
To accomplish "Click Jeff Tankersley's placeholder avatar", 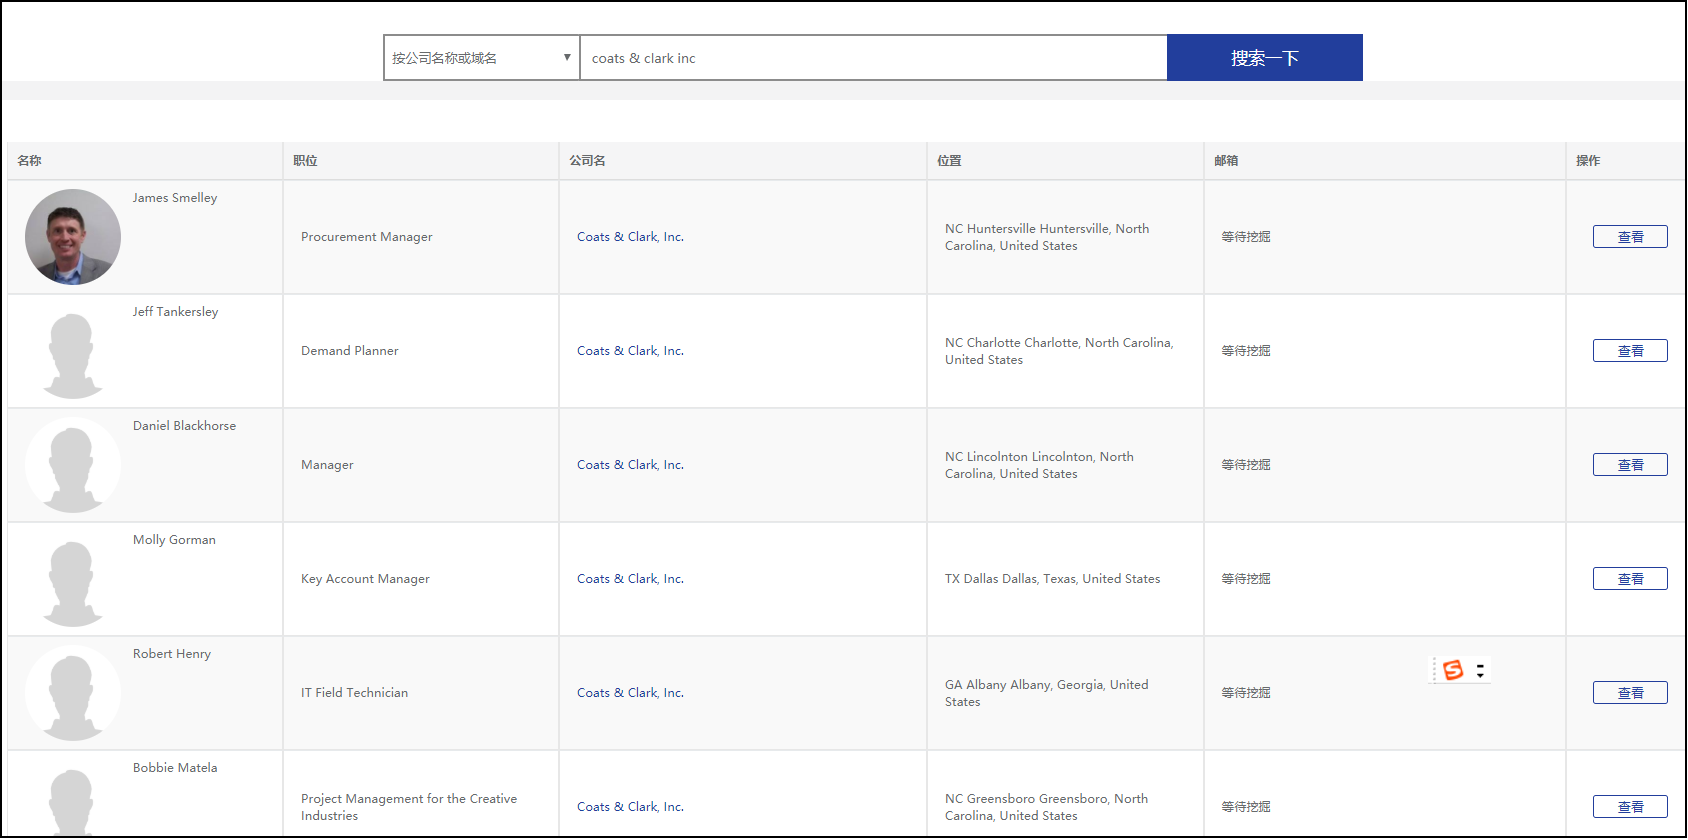I will coord(73,351).
